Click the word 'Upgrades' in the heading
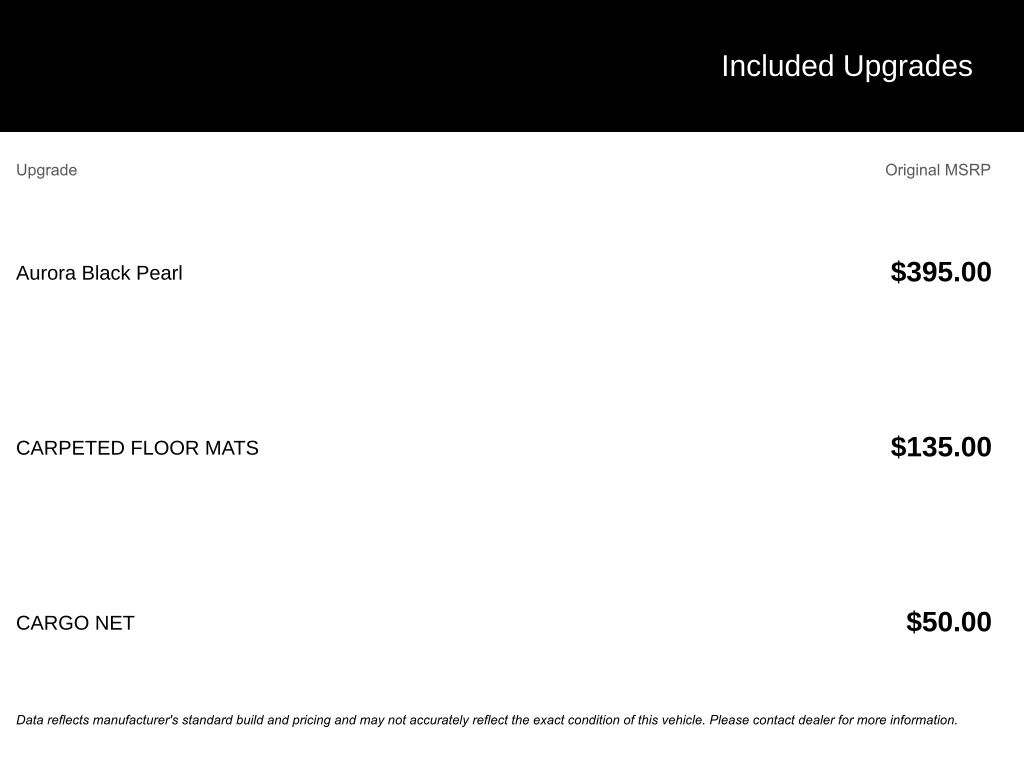 [x=907, y=66]
